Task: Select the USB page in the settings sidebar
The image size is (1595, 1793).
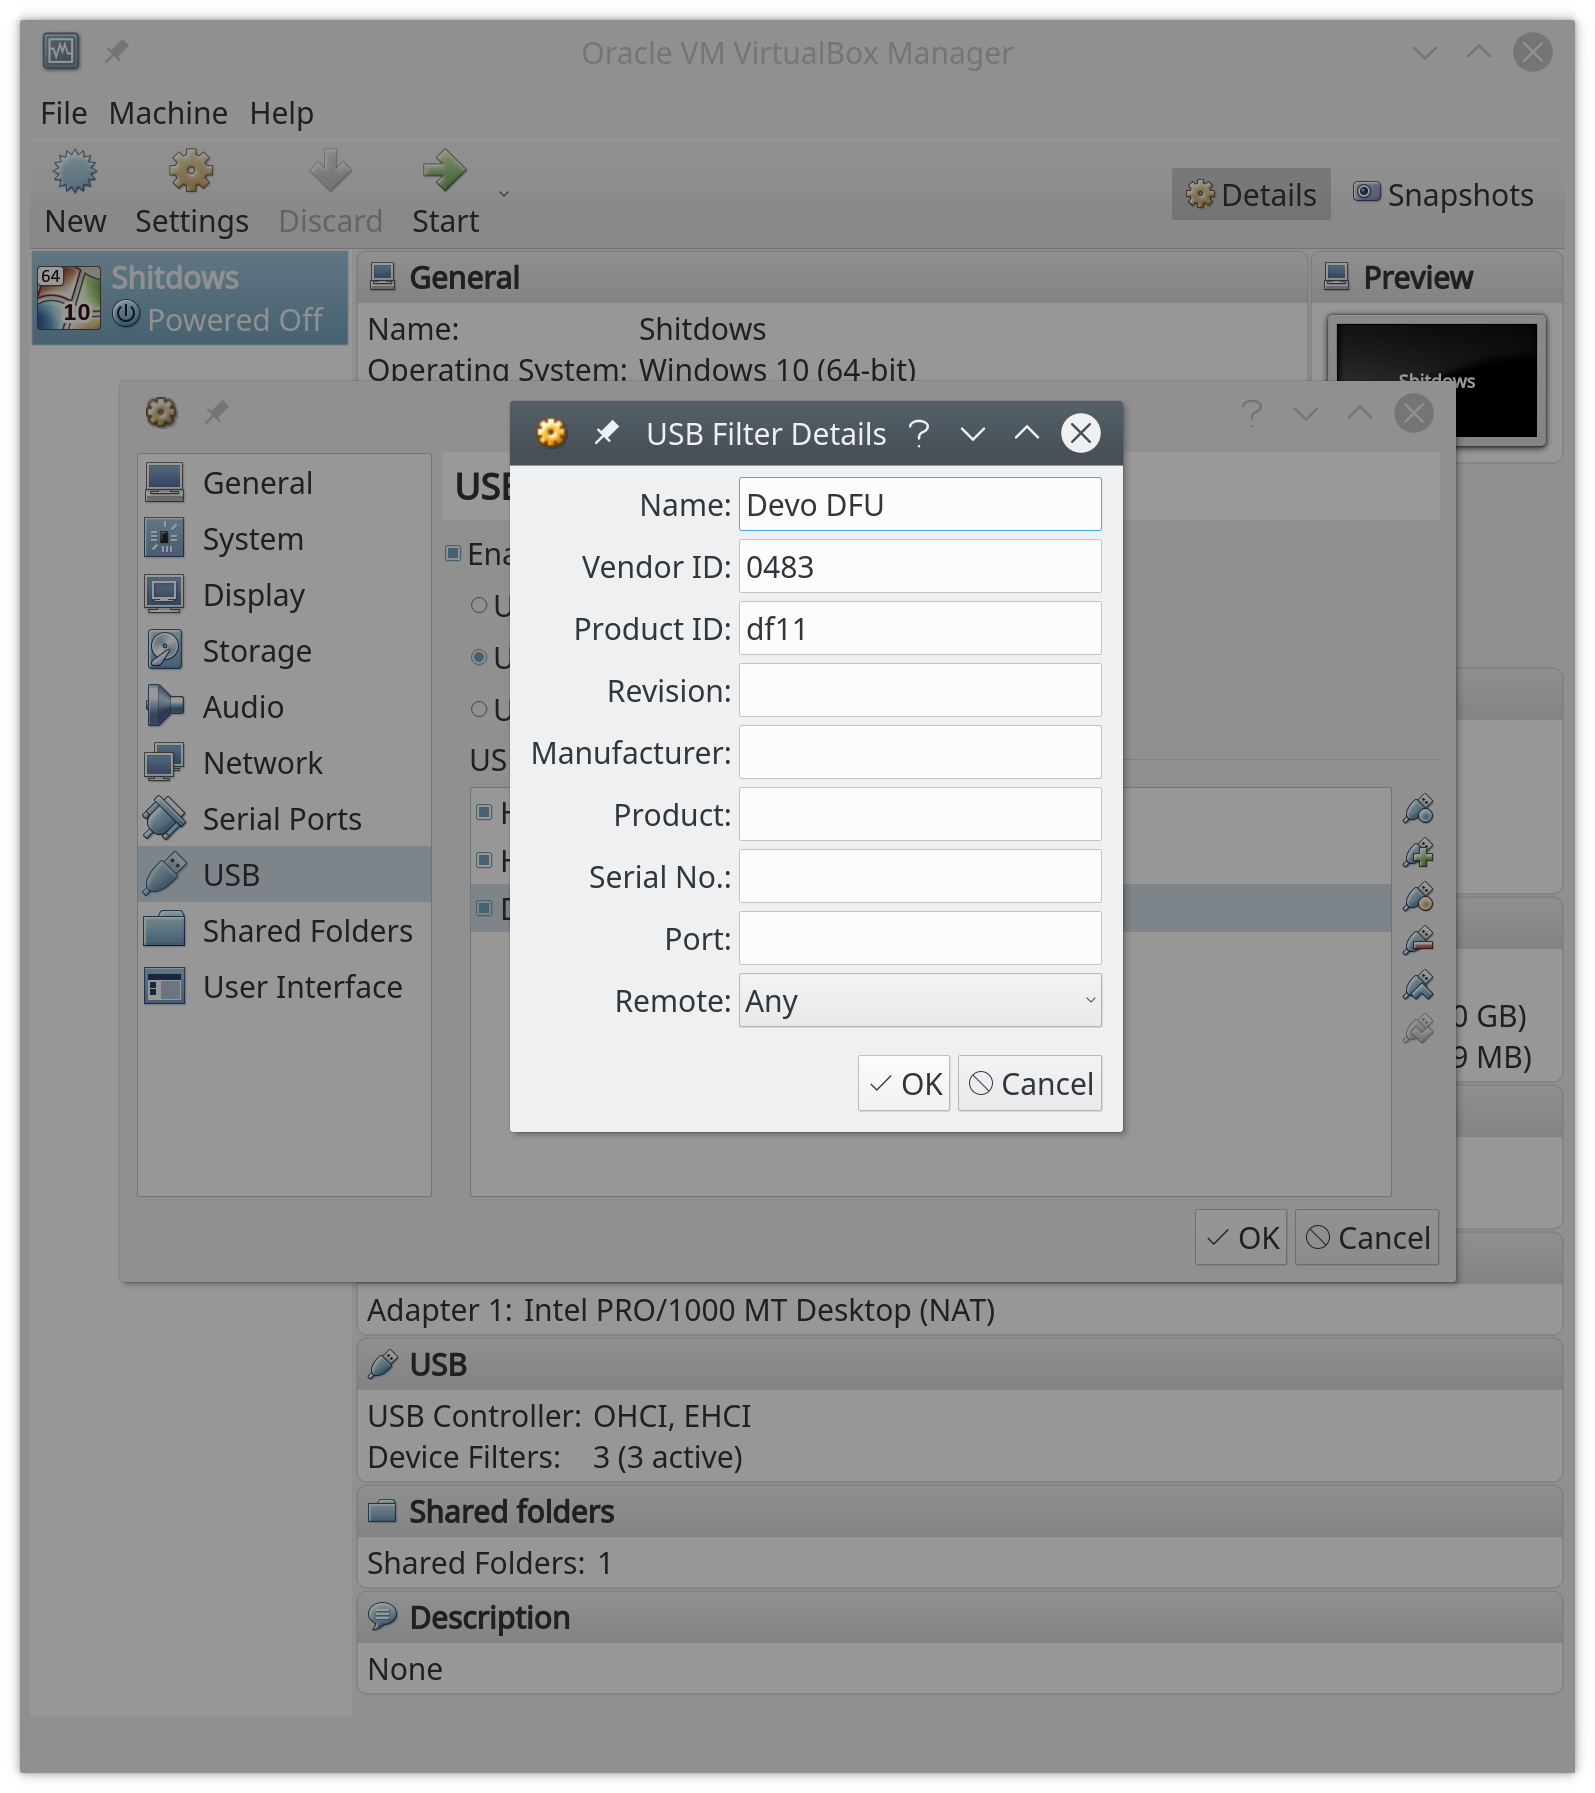Action: pyautogui.click(x=284, y=875)
